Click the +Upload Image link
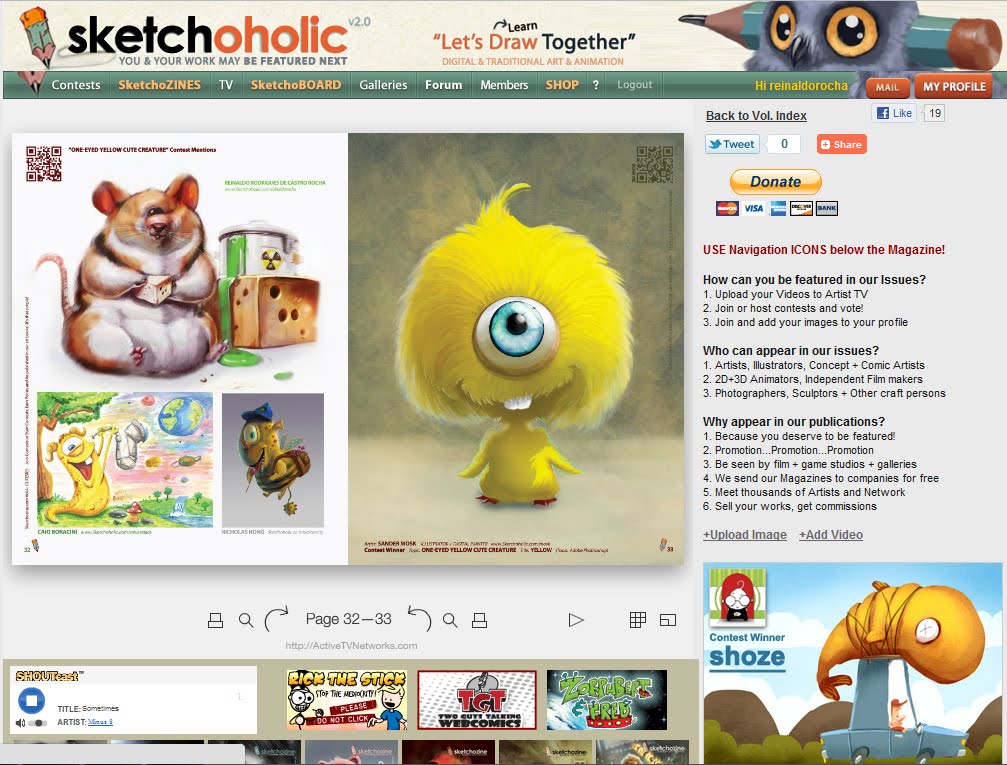Screen dimensions: 1007x765 (744, 534)
